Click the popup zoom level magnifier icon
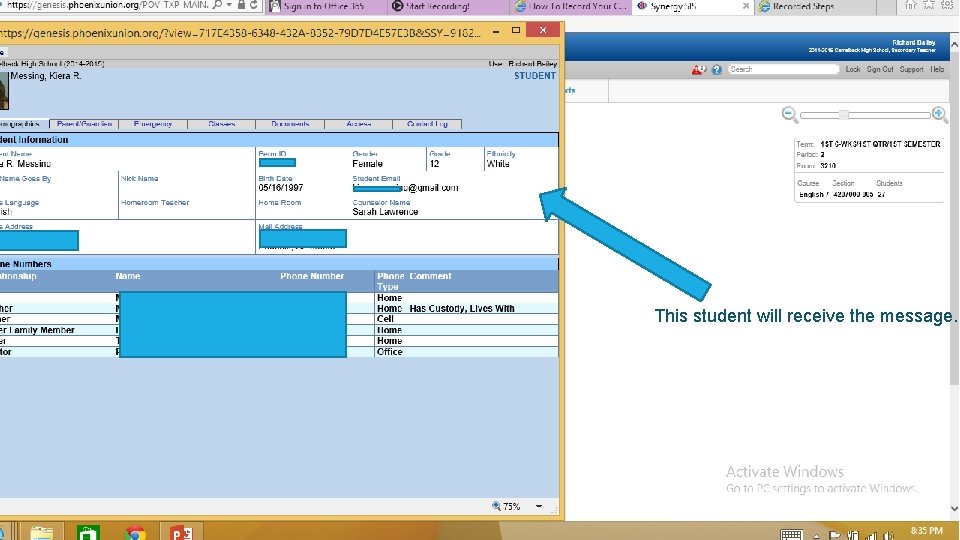Screen dimensions: 960x540 pyautogui.click(x=497, y=506)
